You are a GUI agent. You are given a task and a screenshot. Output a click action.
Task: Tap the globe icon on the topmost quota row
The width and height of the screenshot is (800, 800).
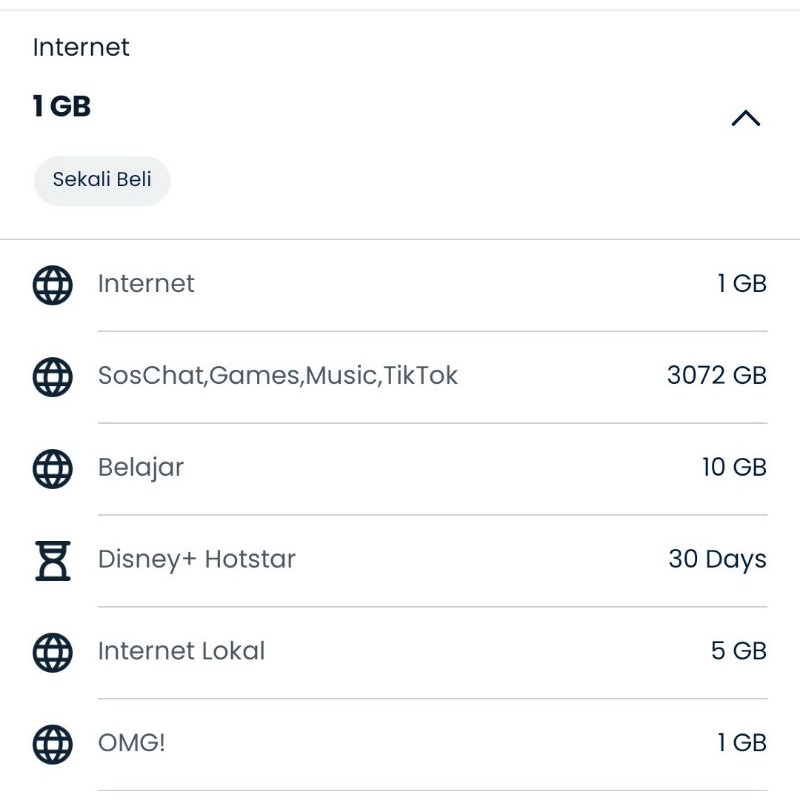point(52,284)
